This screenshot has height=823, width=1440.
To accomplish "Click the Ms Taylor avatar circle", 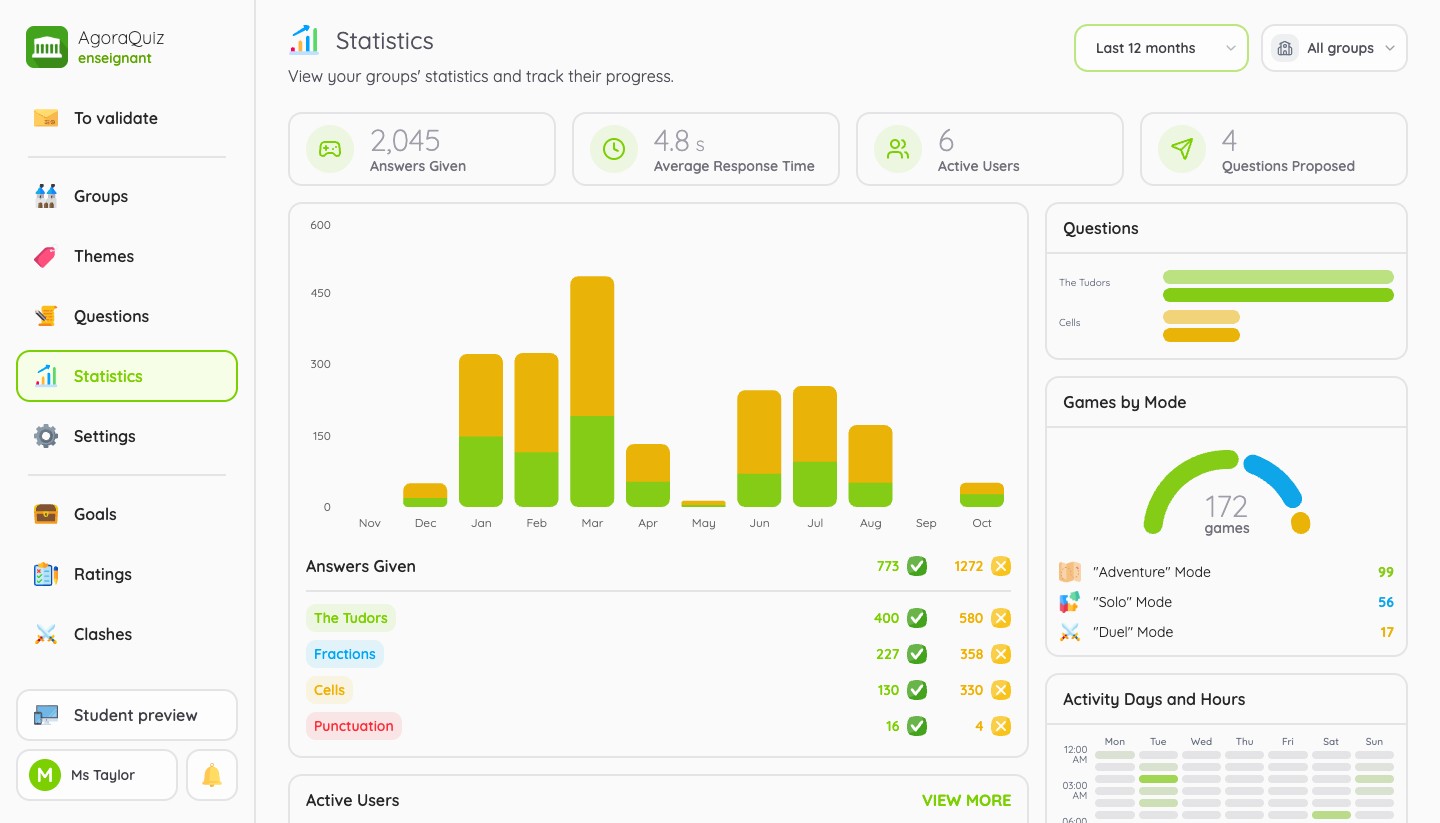I will pos(45,775).
